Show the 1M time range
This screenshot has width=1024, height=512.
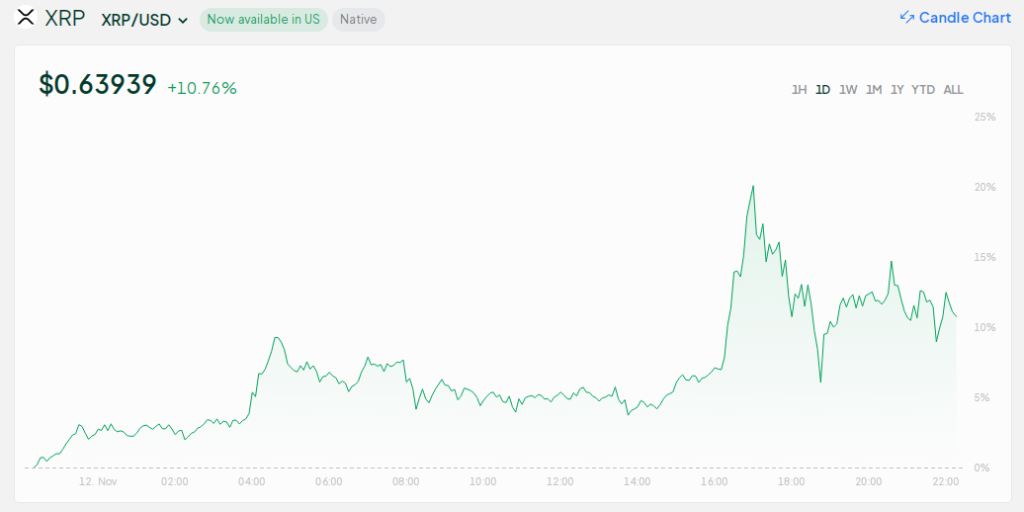[874, 90]
